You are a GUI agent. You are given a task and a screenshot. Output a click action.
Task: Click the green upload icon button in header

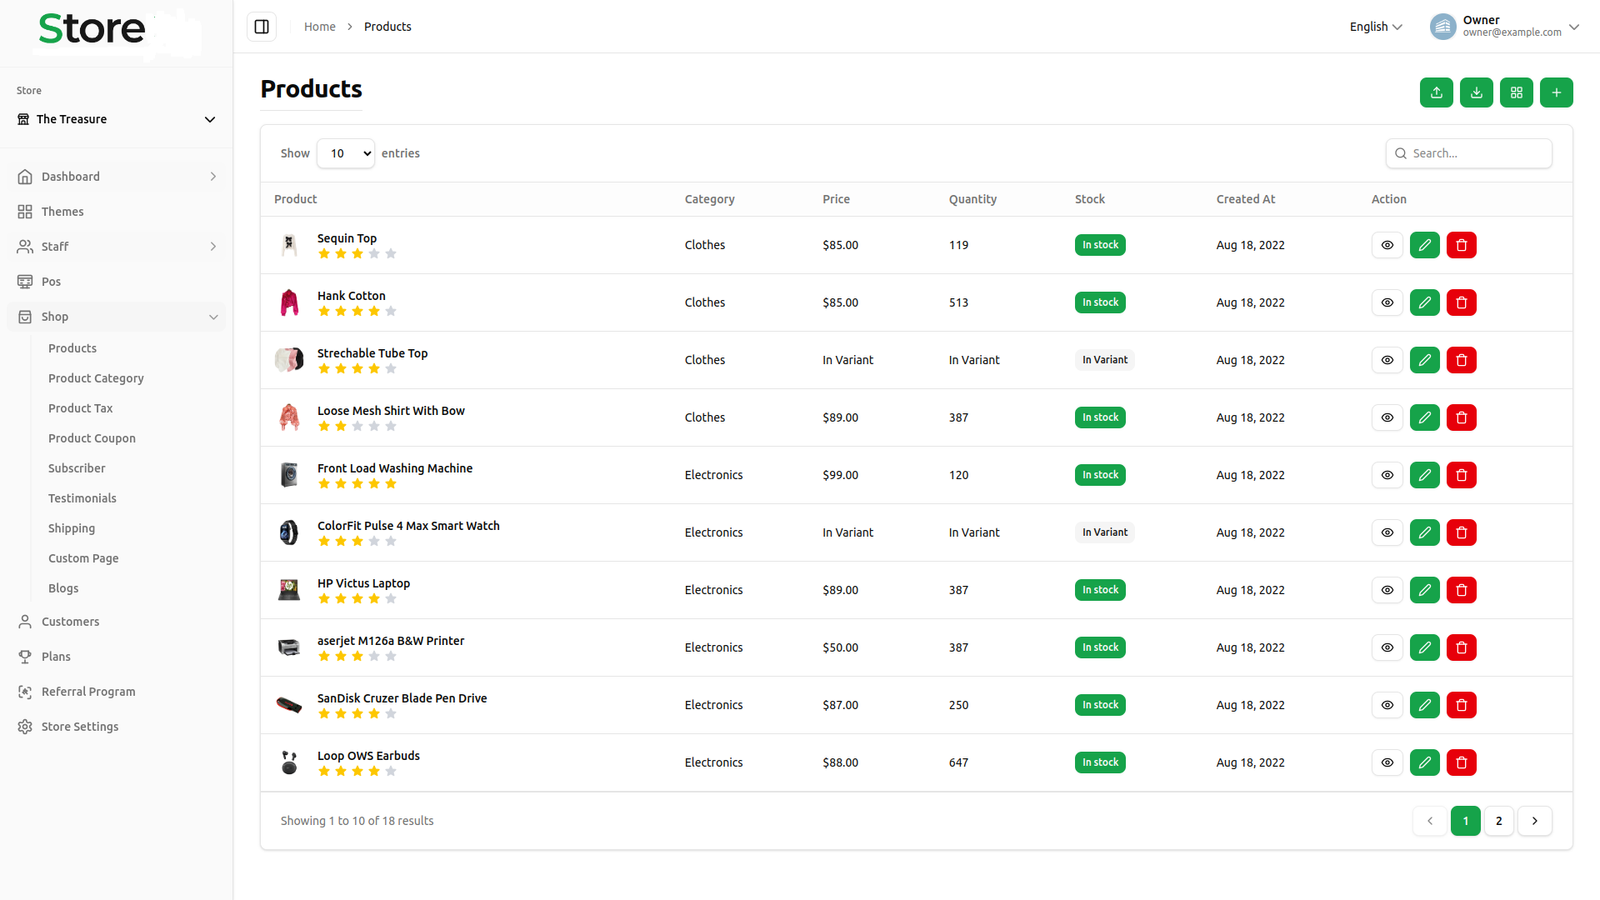coord(1436,93)
